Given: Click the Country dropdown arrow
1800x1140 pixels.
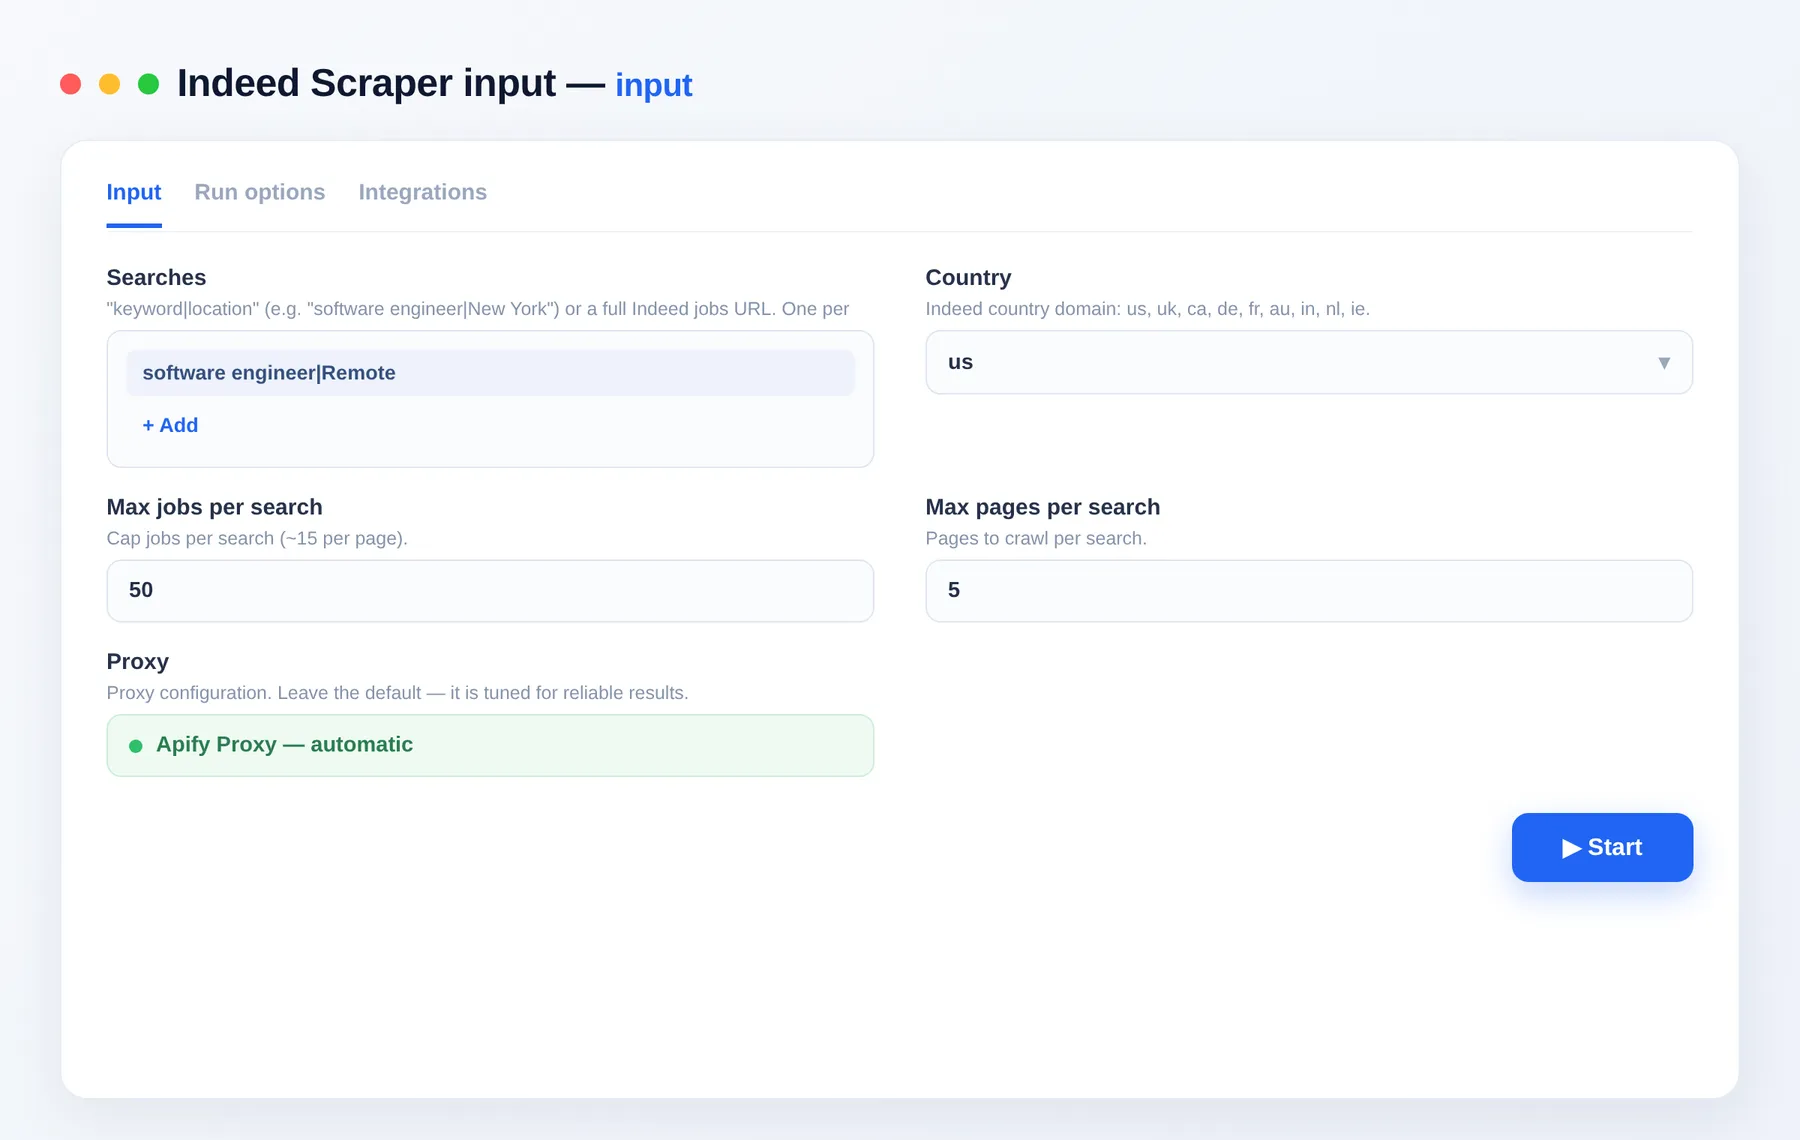Looking at the screenshot, I should click(x=1664, y=363).
